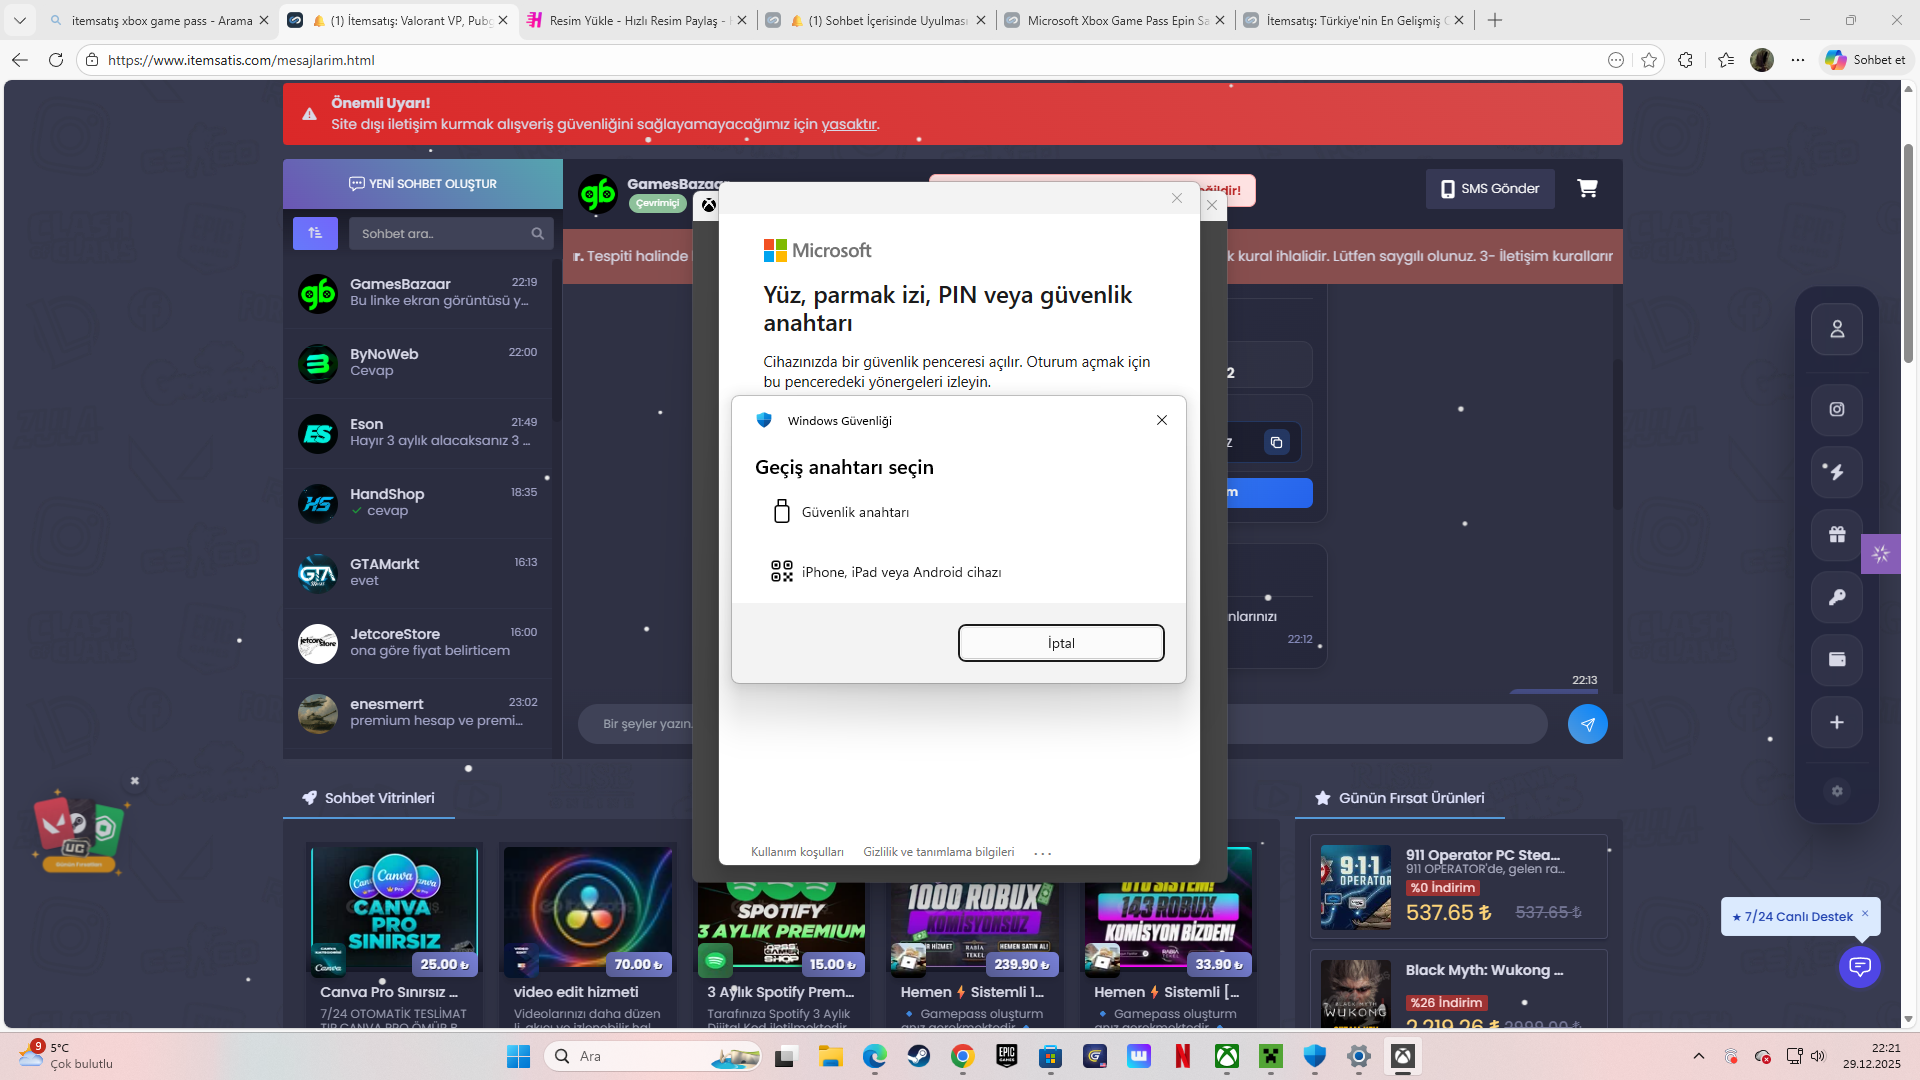Screen dimensions: 1920x1080
Task: Click the İptal button in Windows Güvenliği
Action: (x=1061, y=643)
